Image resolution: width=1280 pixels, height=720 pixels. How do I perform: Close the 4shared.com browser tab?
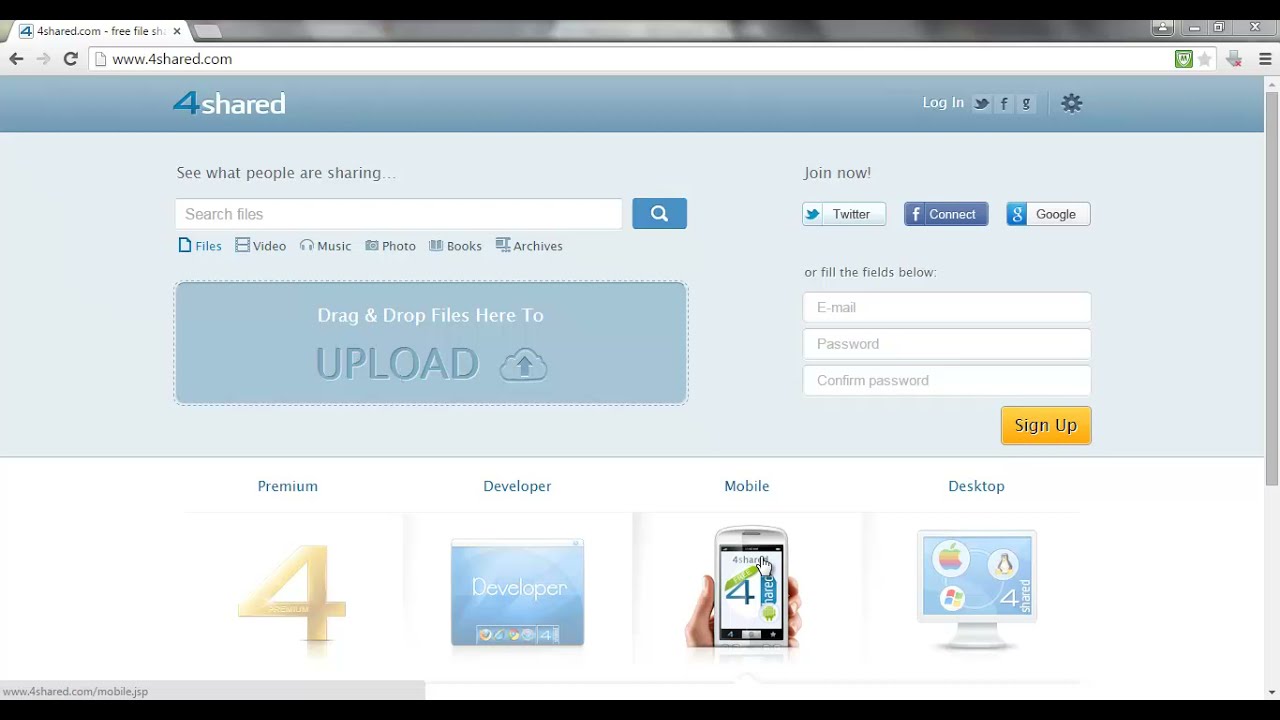tap(177, 31)
